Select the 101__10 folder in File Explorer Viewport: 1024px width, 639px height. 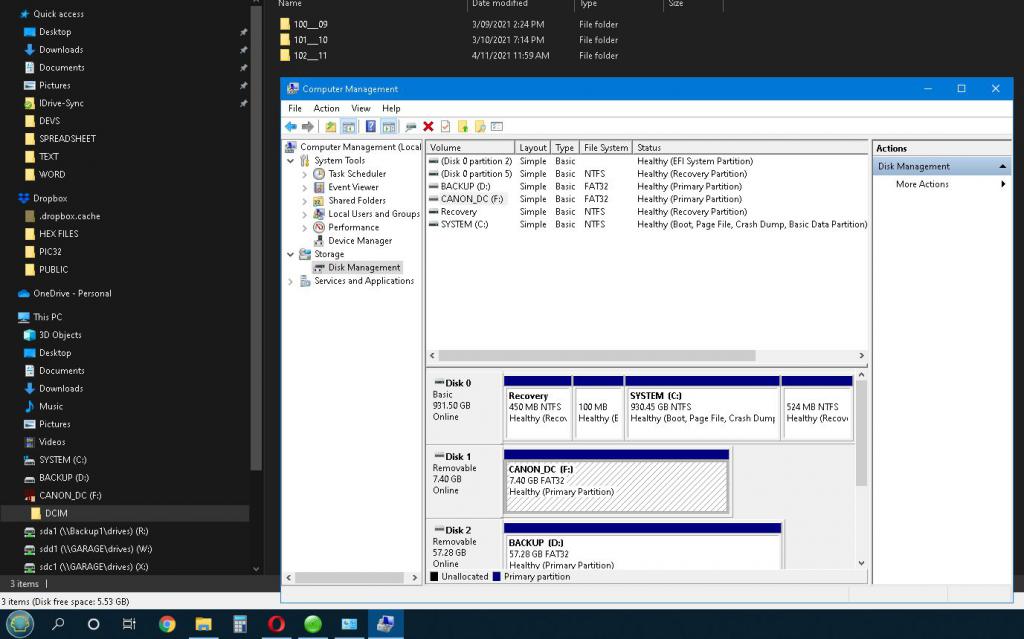[310, 40]
